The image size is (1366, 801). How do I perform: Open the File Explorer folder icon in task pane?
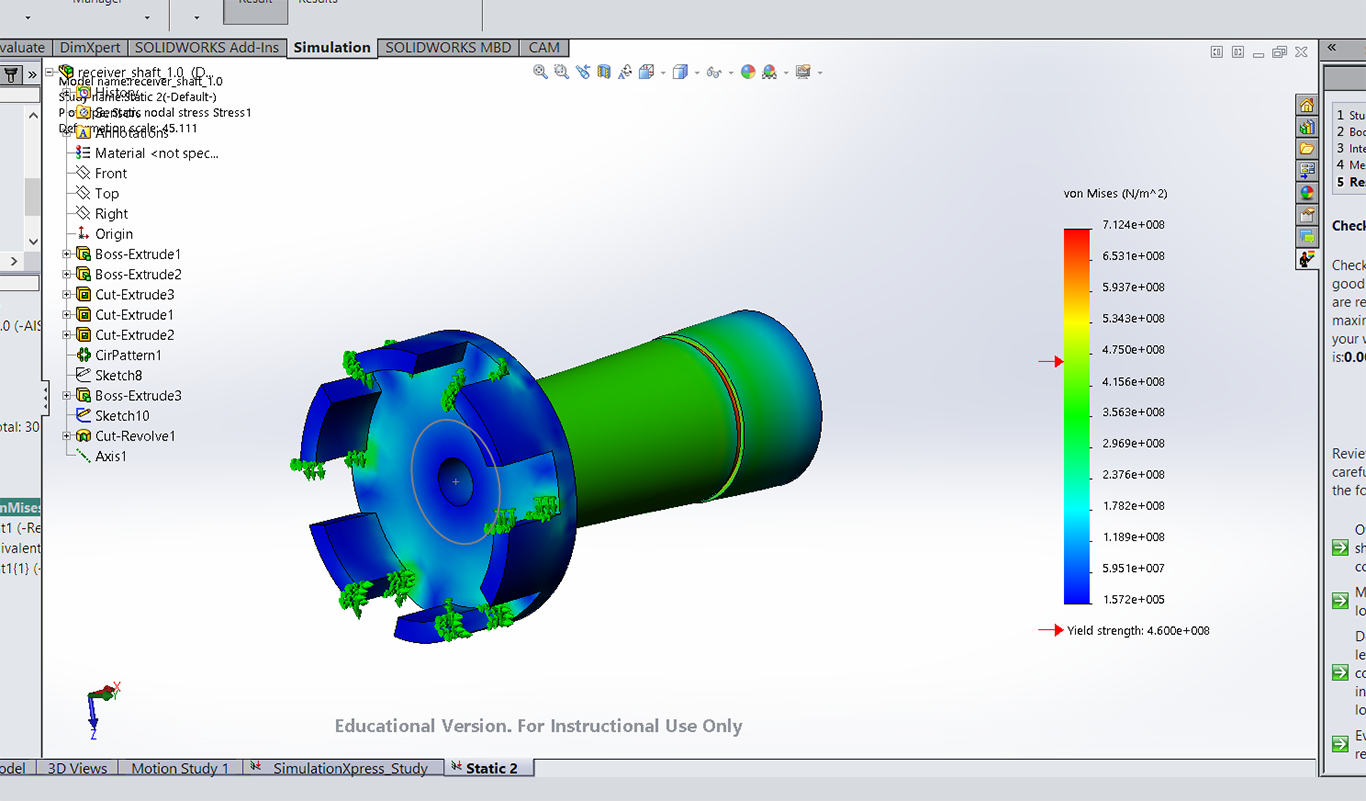1307,149
